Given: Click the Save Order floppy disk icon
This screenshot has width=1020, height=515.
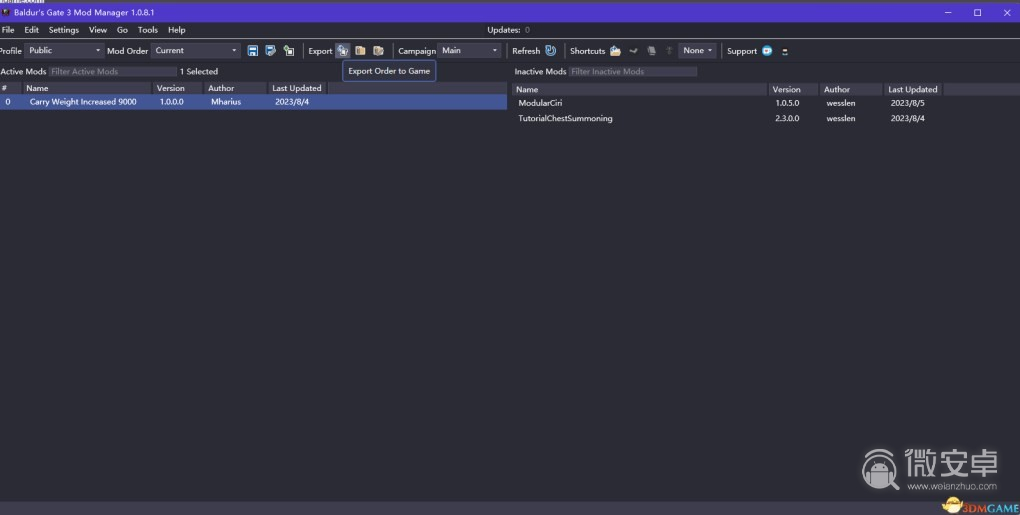Looking at the screenshot, I should click(253, 51).
